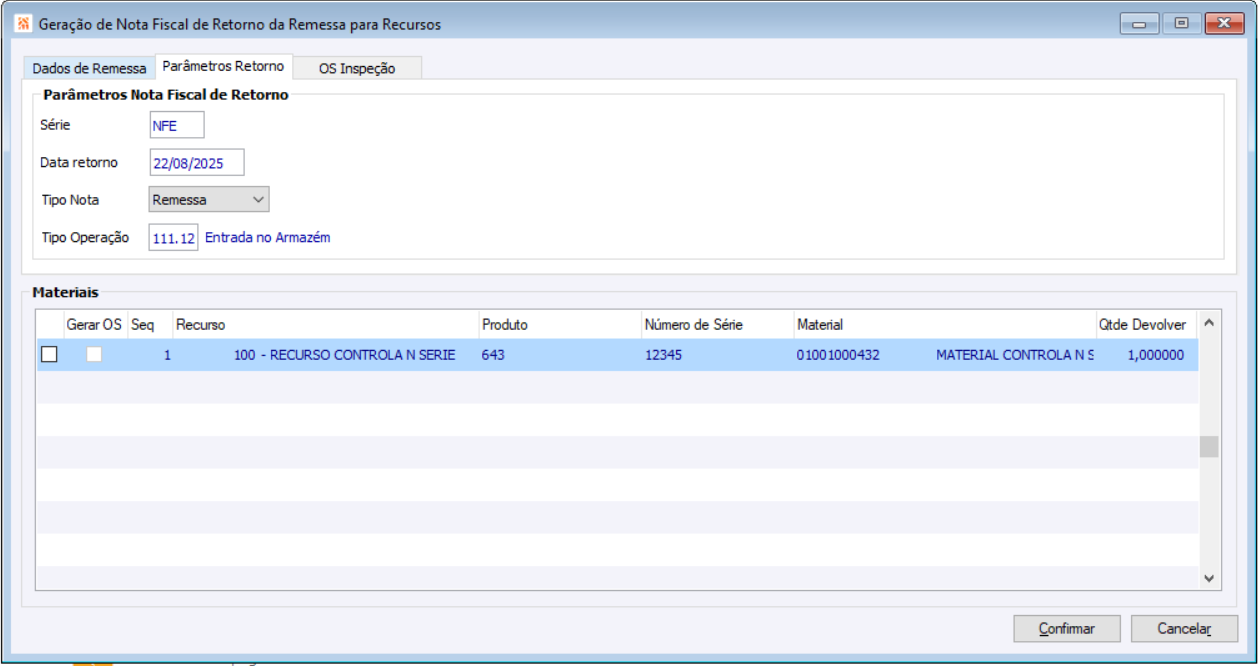Screen dimensions: 1259x666
Task: Click the MATERIAL CONTROLA N S description cell
Action: (x=1015, y=355)
